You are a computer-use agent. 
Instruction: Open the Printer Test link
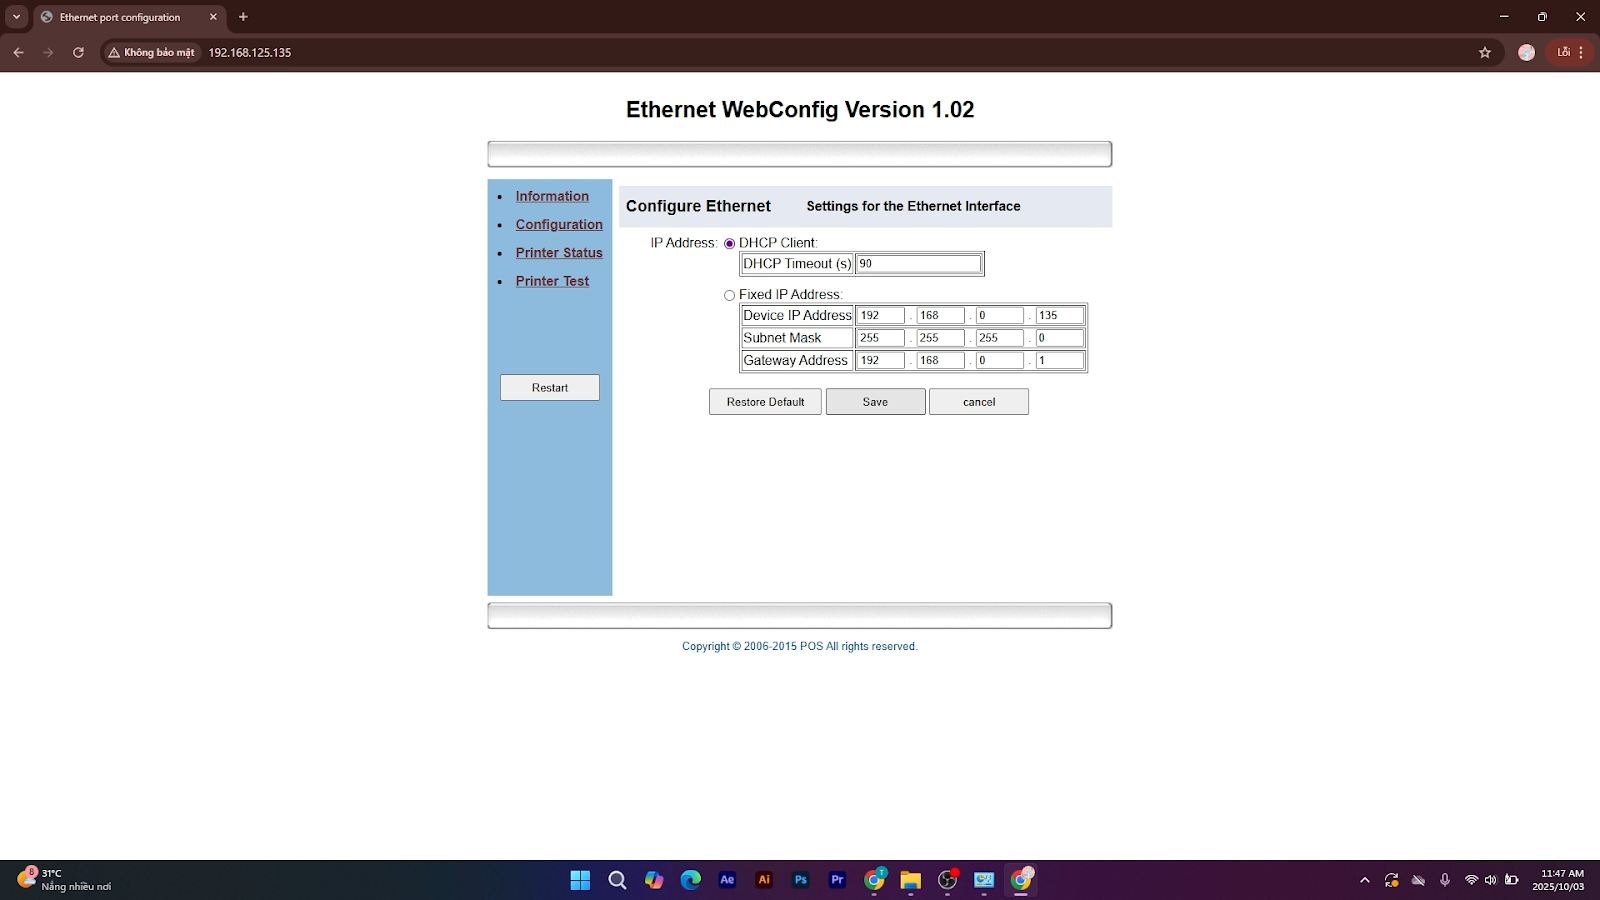pos(552,281)
